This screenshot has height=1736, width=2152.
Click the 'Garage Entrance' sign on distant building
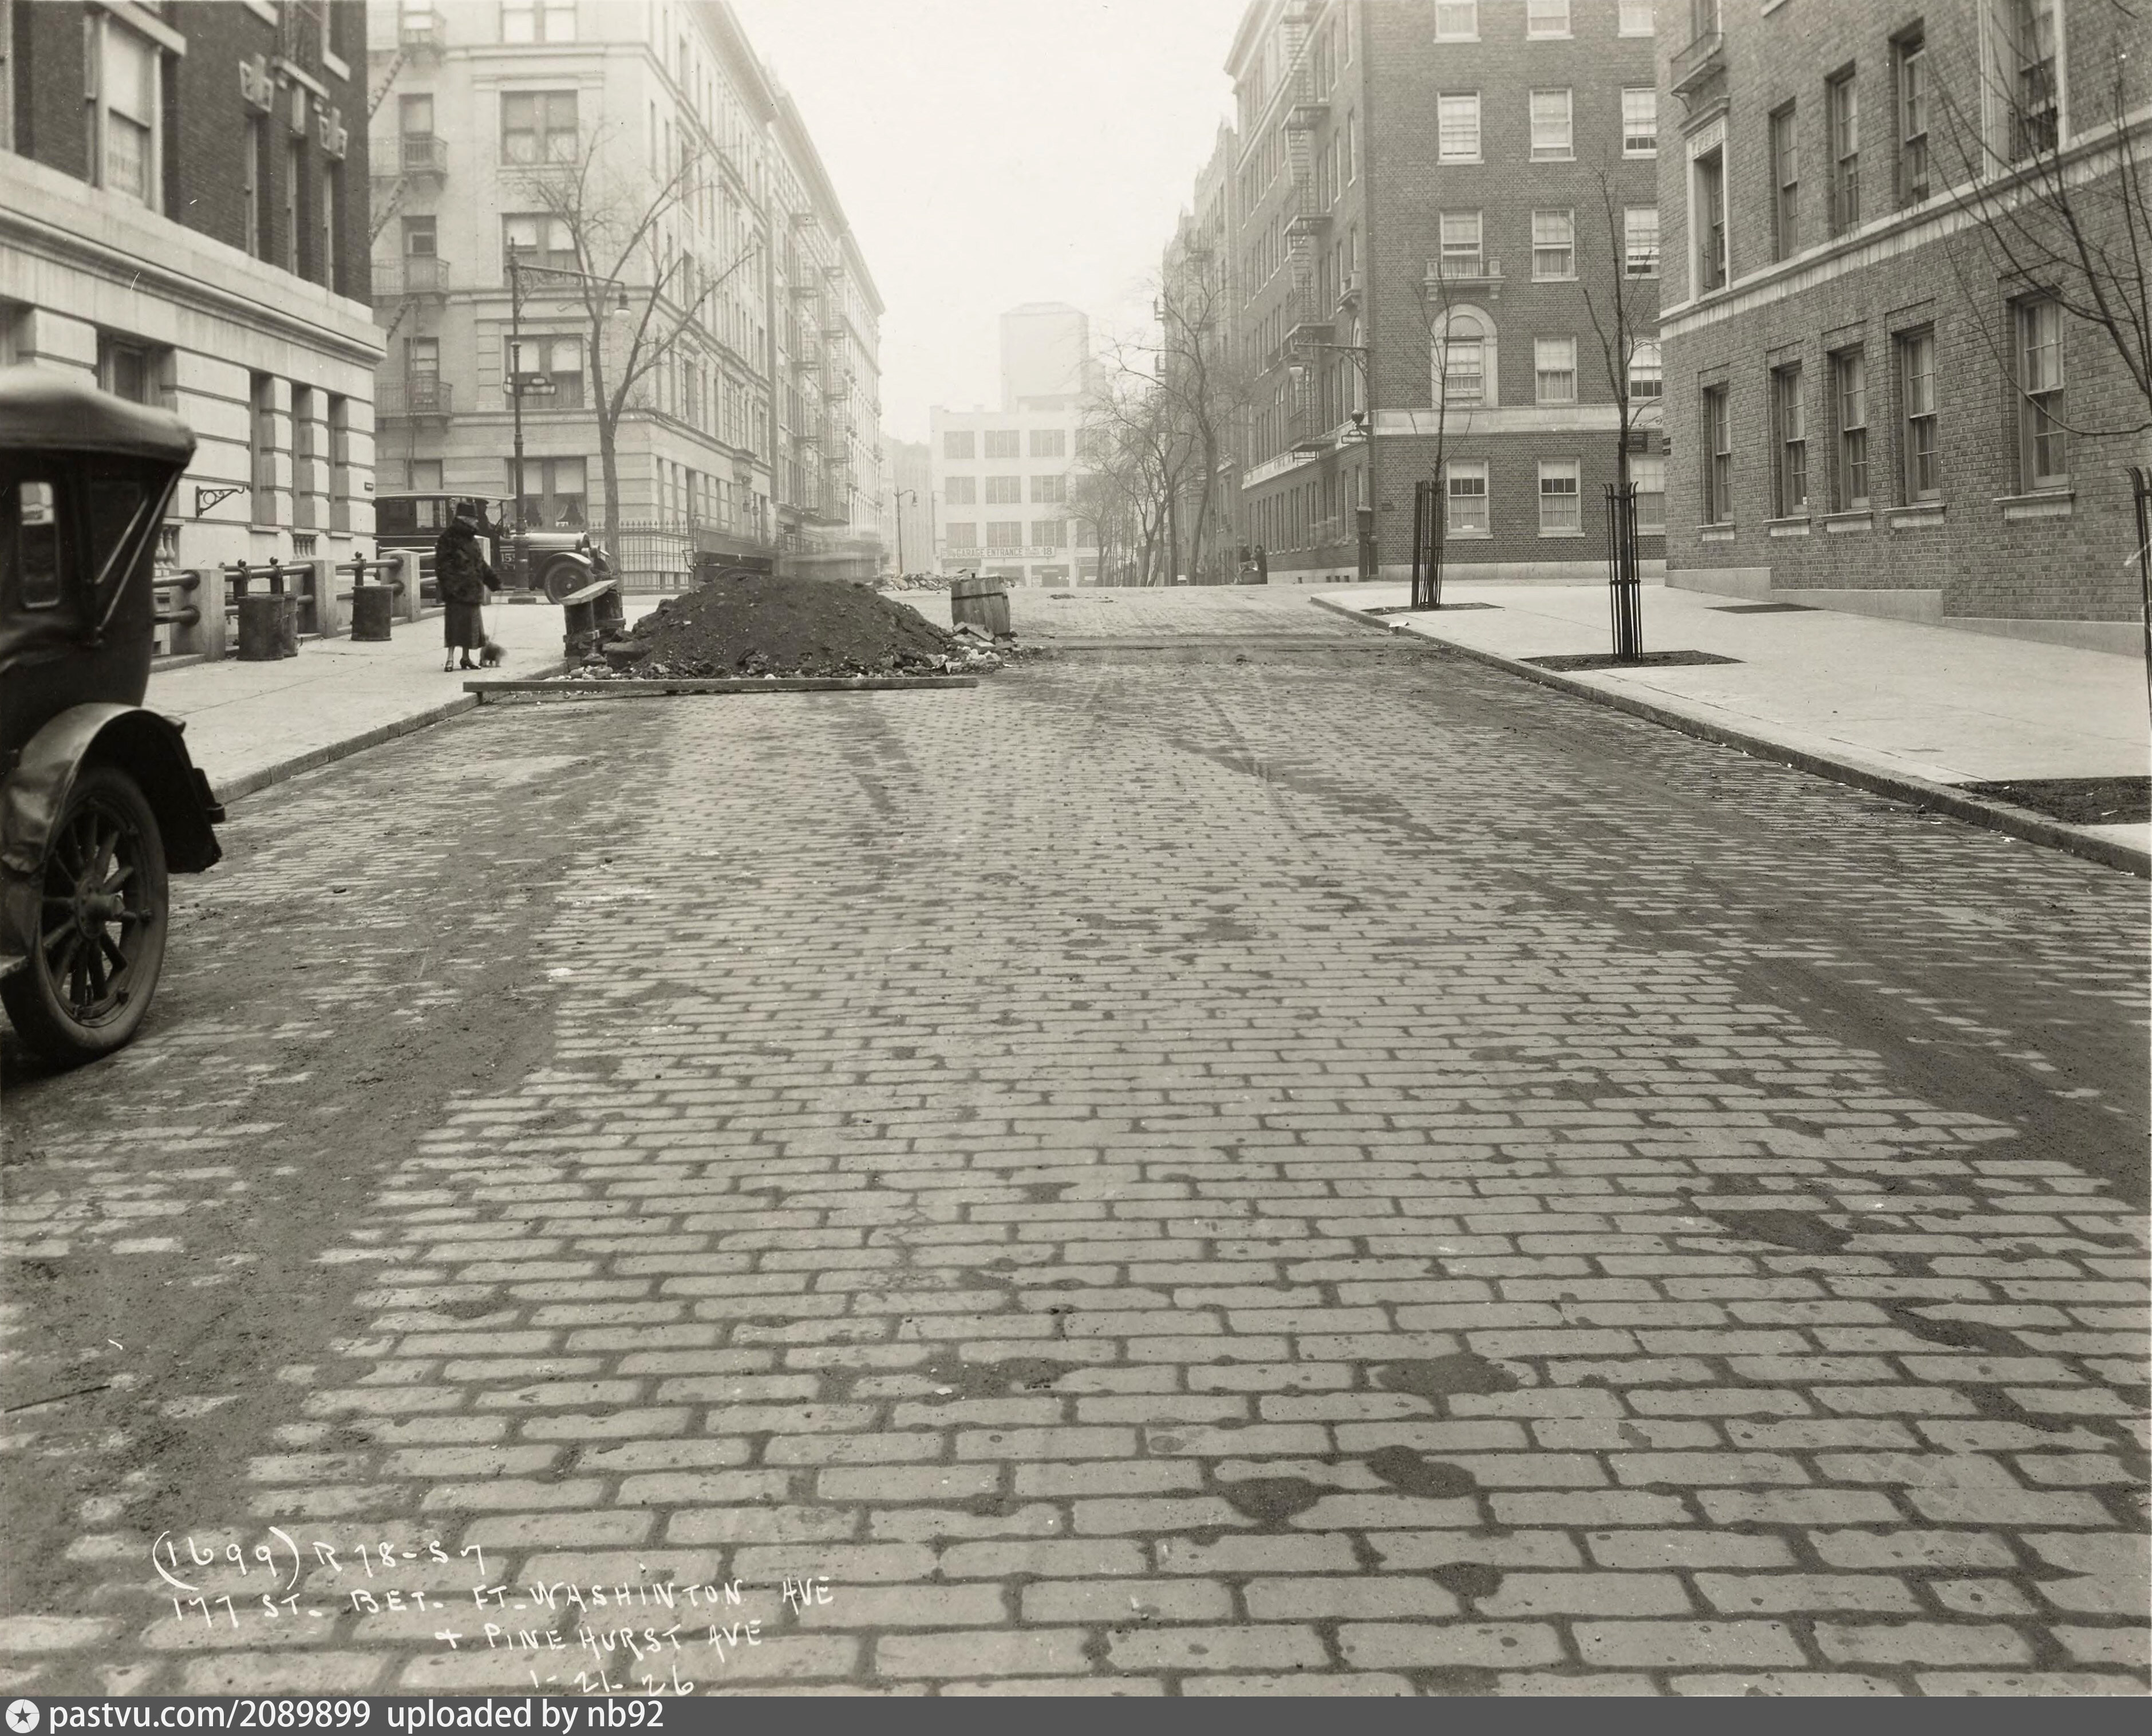(x=998, y=552)
